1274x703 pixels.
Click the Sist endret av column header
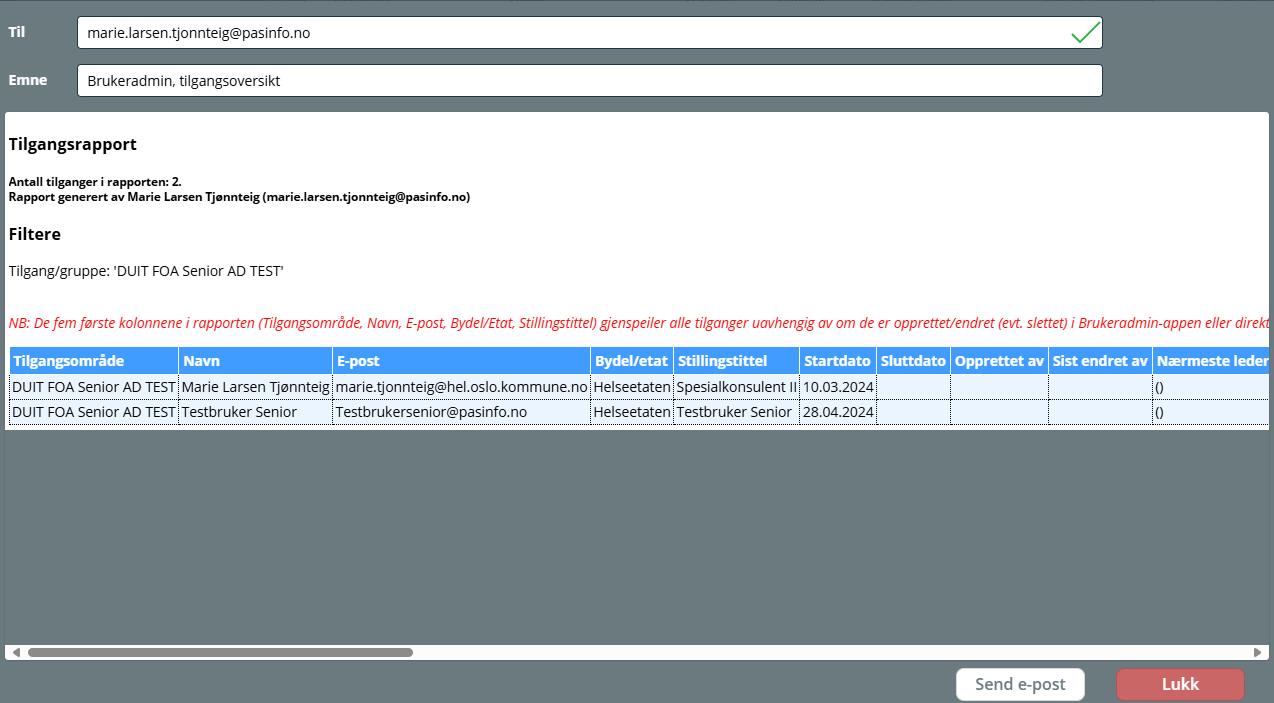pyautogui.click(x=1100, y=361)
